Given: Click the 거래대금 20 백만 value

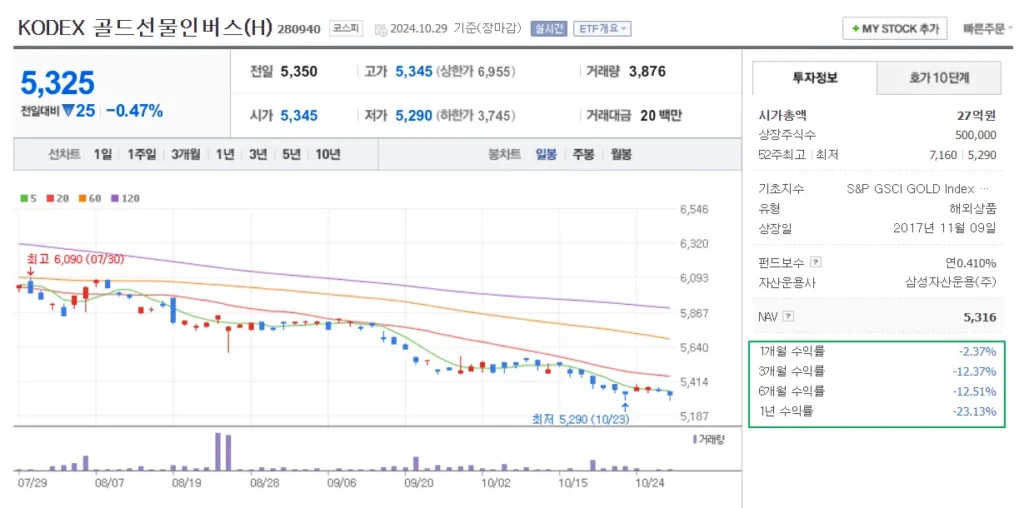Looking at the screenshot, I should 661,116.
